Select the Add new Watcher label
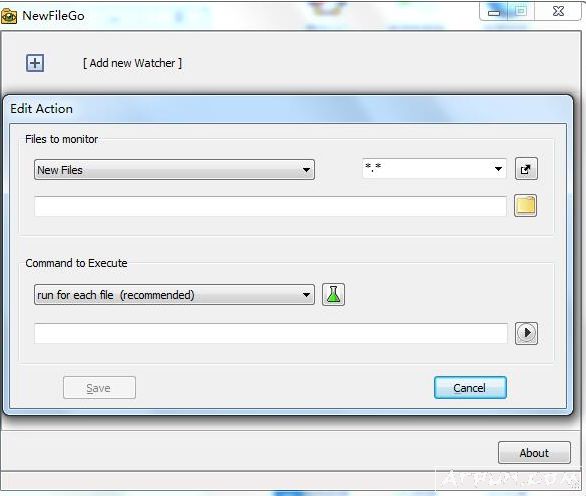This screenshot has height=496, width=586. (132, 63)
